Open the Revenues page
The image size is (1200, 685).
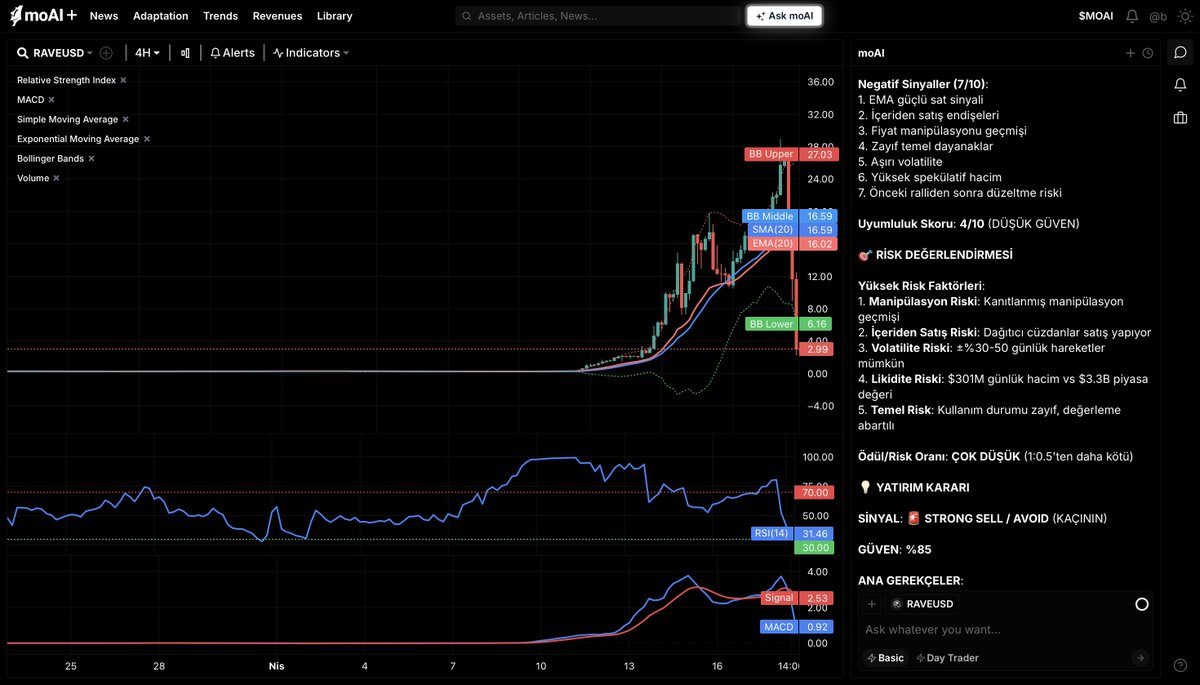(277, 16)
